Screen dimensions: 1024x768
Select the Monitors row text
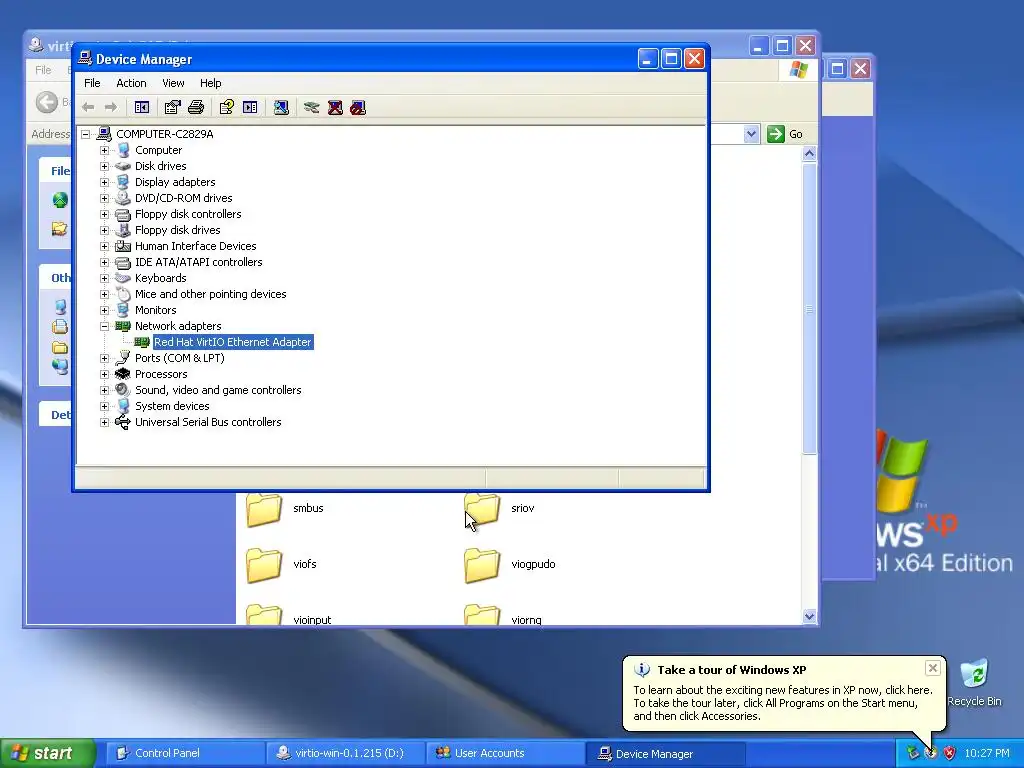click(x=155, y=310)
